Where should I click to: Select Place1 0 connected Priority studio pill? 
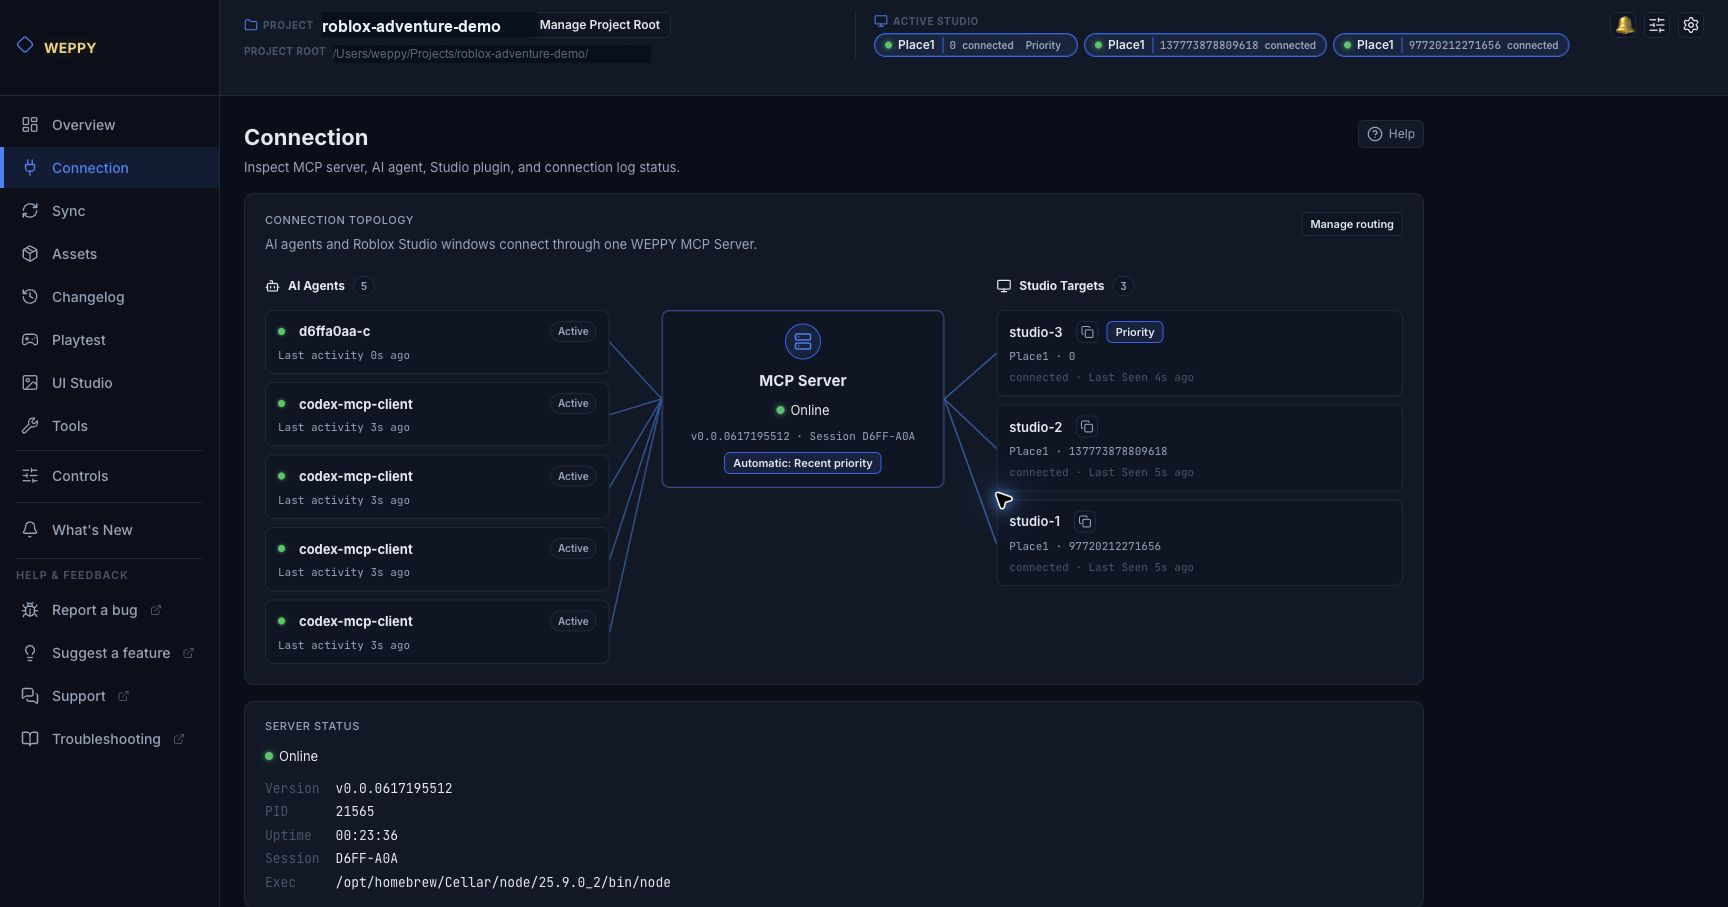[x=975, y=45]
